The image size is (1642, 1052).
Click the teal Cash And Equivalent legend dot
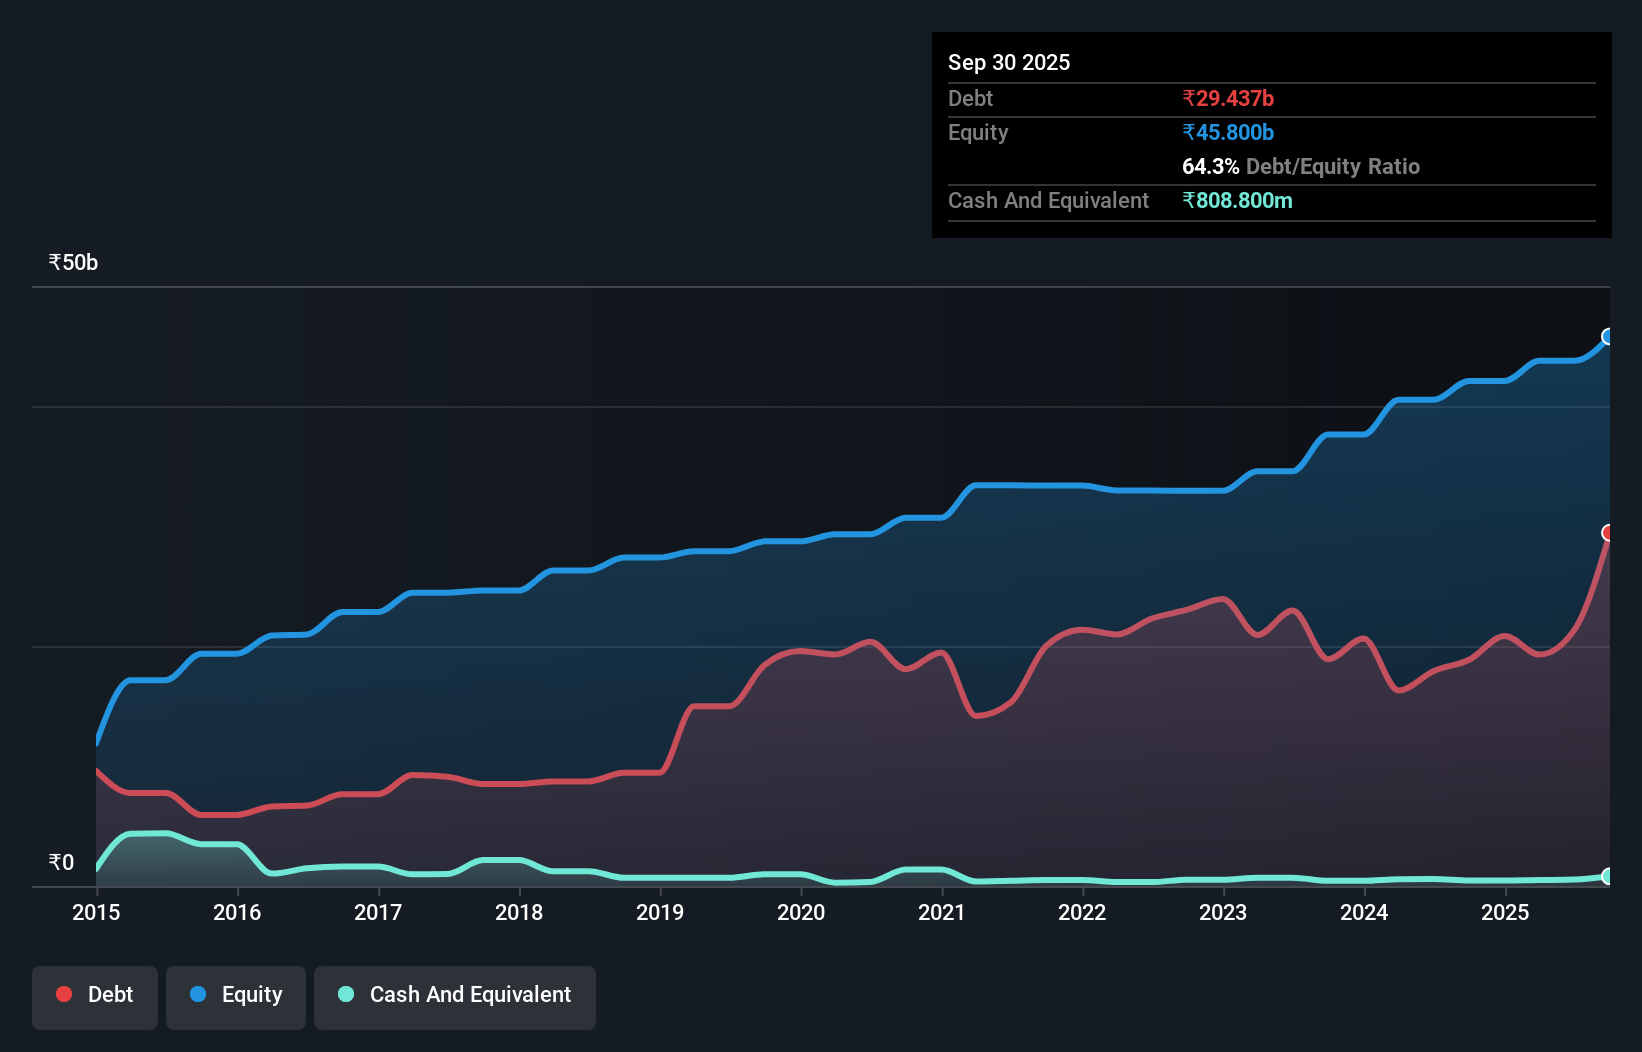point(344,994)
